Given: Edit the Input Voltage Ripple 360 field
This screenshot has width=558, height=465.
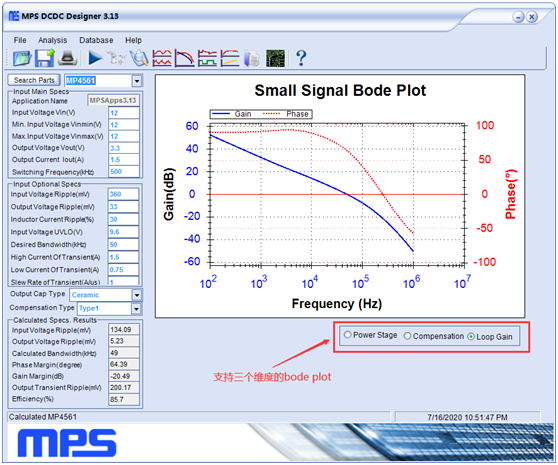Looking at the screenshot, I should click(123, 194).
